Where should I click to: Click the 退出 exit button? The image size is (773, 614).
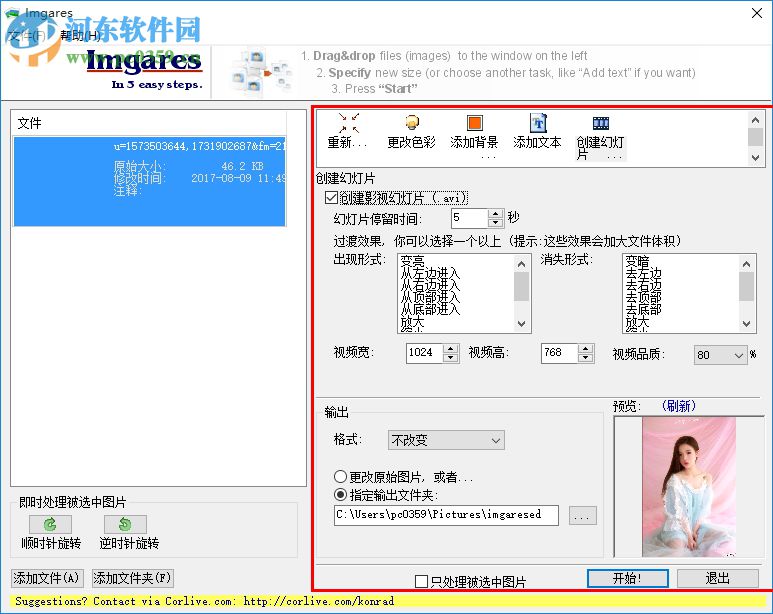717,578
